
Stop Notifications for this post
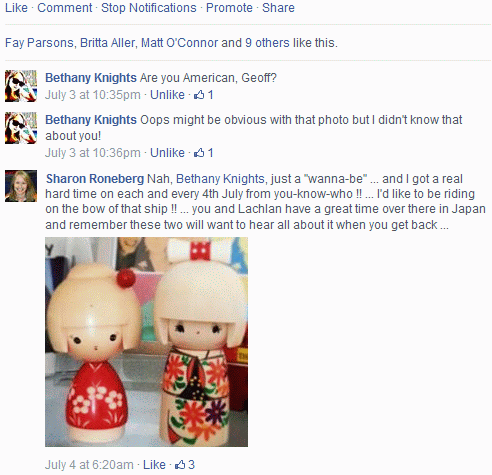click(149, 8)
